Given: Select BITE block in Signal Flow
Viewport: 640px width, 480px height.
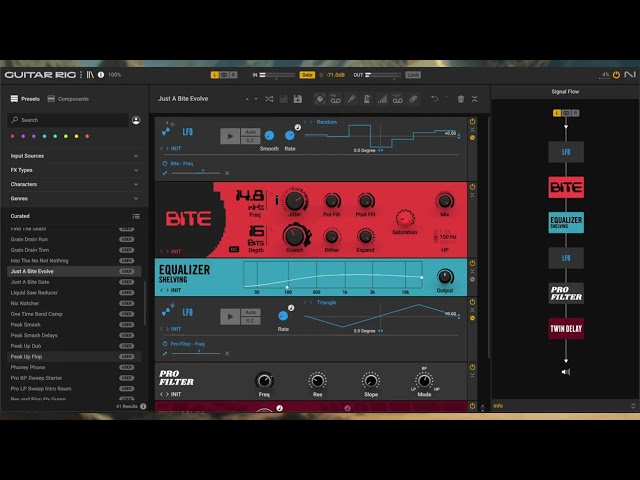Looking at the screenshot, I should [566, 187].
